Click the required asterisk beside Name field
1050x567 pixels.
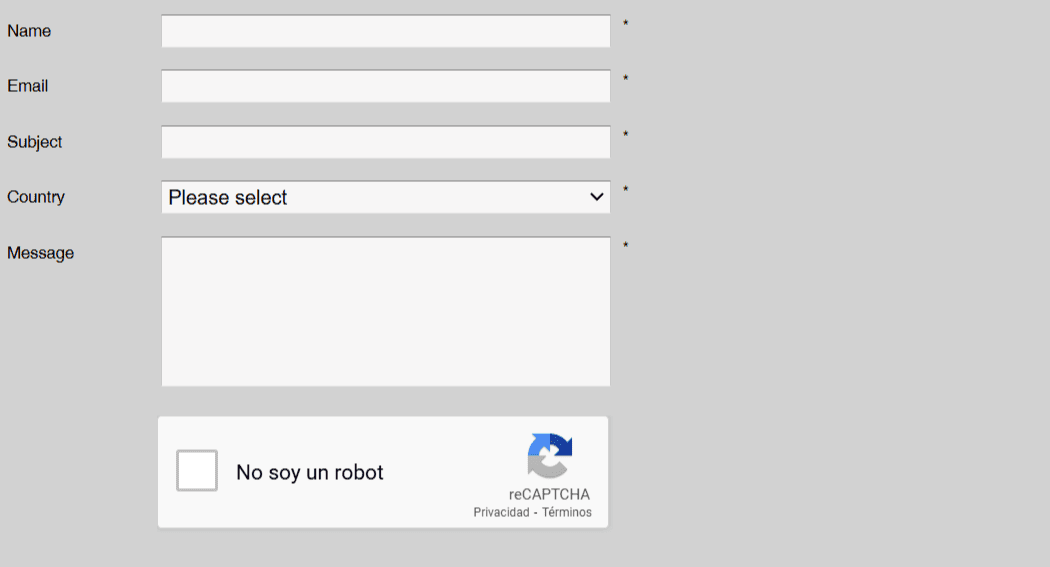(x=626, y=24)
